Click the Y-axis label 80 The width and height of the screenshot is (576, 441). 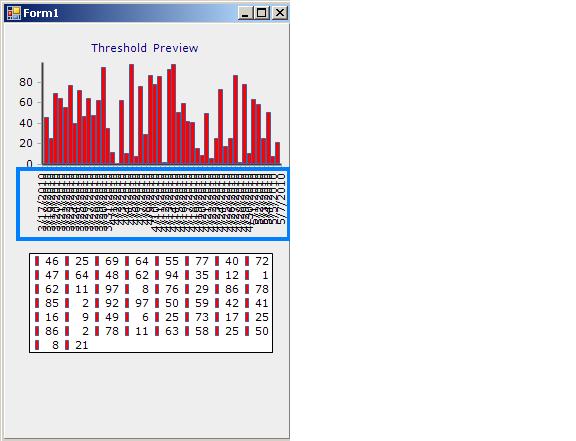click(26, 82)
